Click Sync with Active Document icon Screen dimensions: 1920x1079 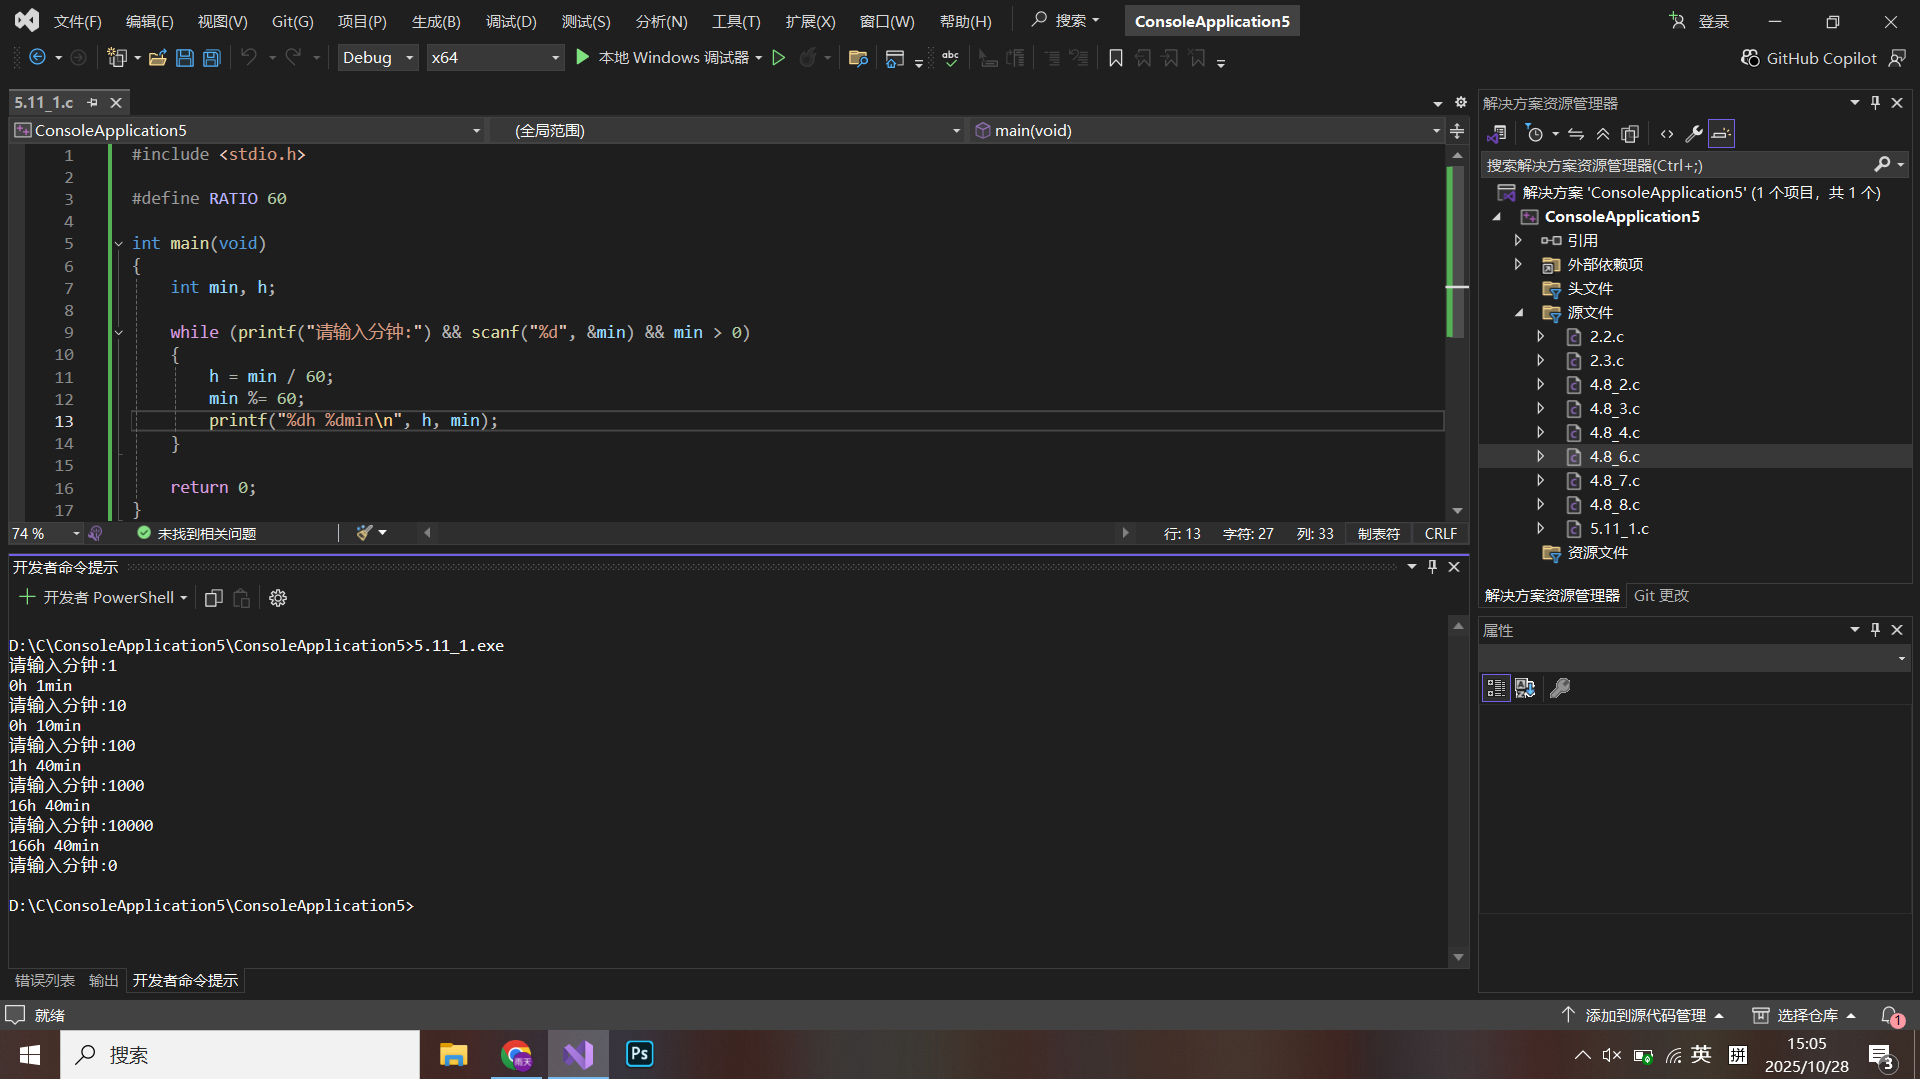tap(1576, 134)
